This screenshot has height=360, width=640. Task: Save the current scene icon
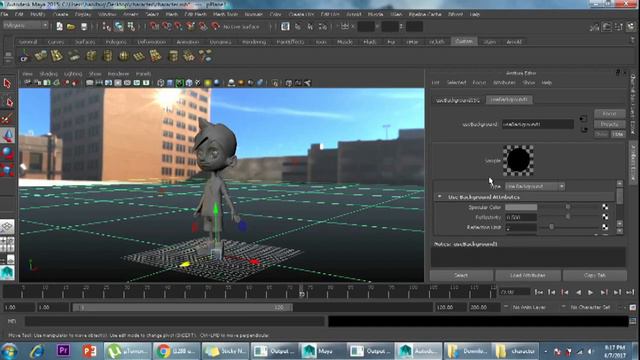[x=84, y=27]
